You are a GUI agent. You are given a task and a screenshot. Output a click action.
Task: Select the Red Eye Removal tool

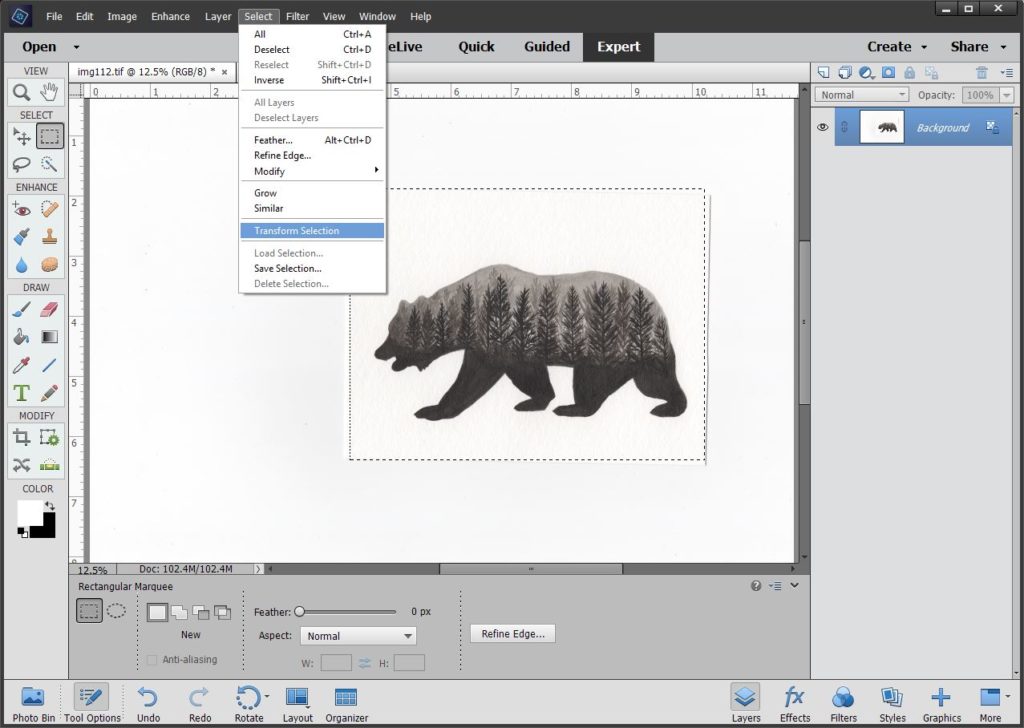(22, 210)
